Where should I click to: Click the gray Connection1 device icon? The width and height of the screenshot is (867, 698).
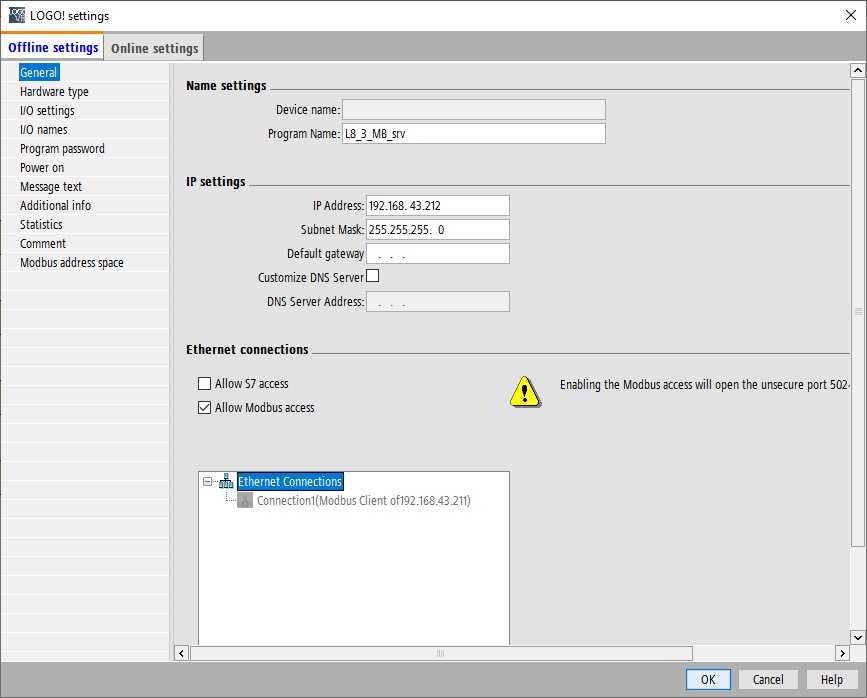tap(245, 501)
